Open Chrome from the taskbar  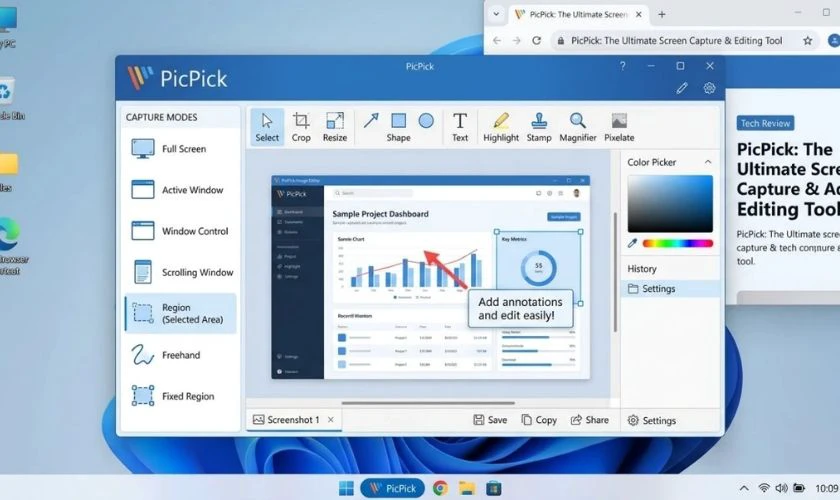tap(440, 488)
